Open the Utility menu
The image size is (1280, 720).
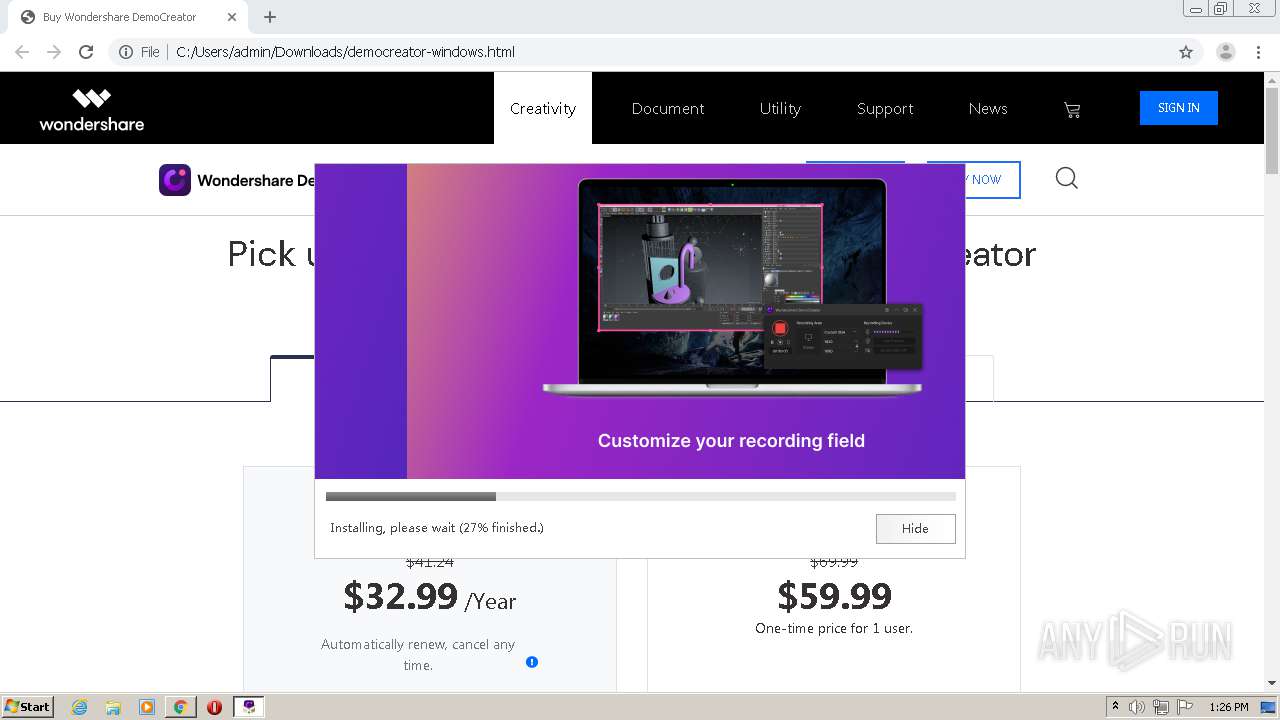point(780,108)
